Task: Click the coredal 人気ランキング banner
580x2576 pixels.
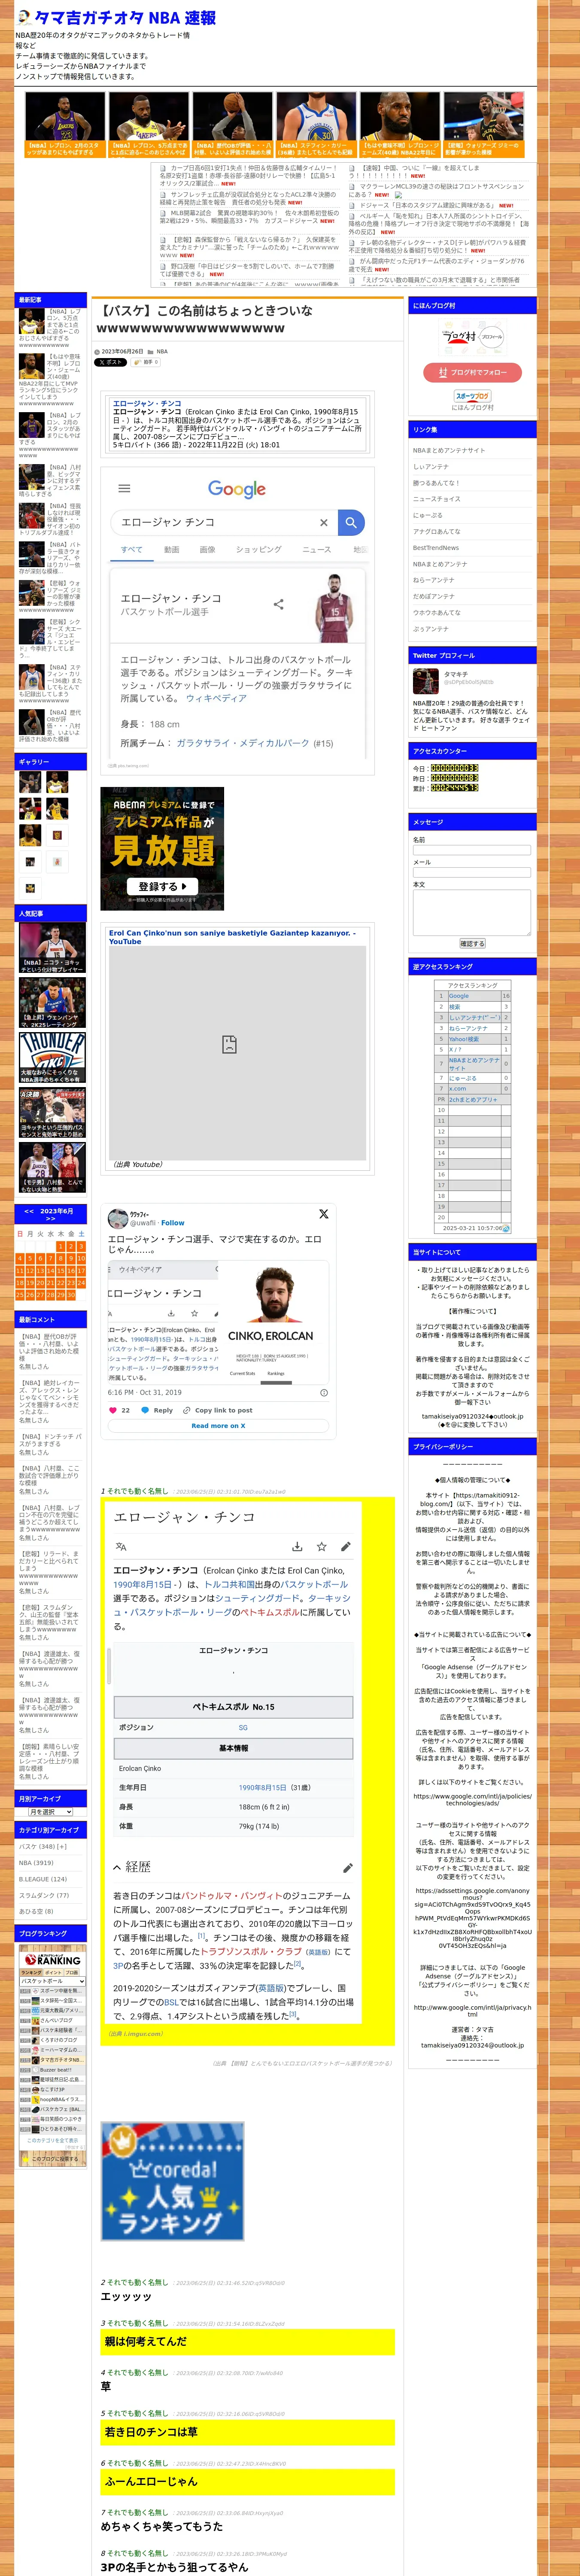Action: (172, 2181)
